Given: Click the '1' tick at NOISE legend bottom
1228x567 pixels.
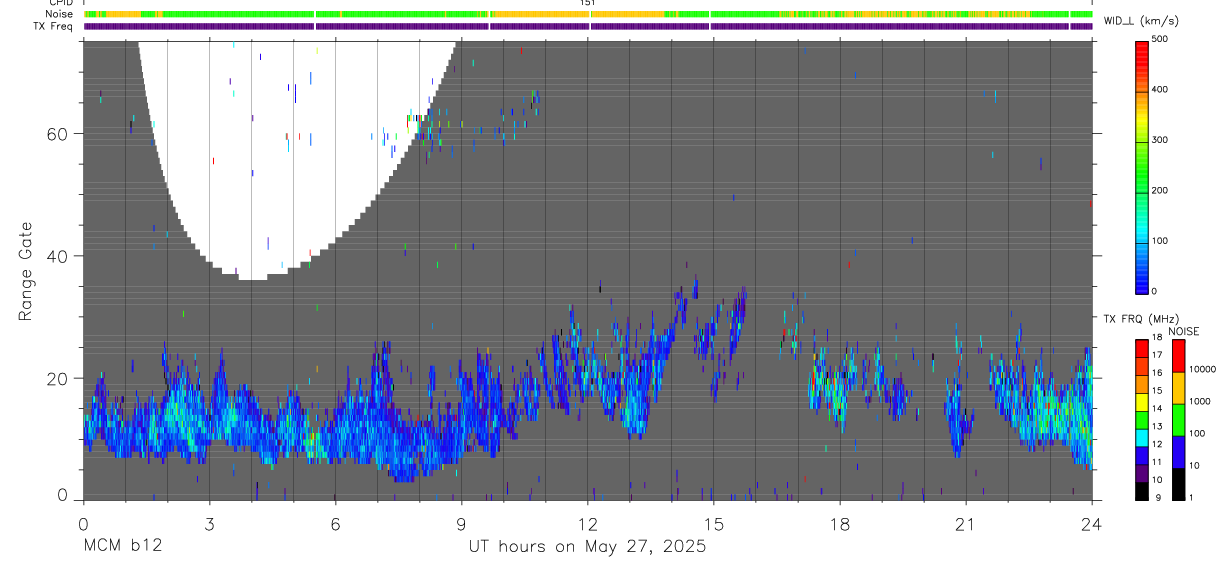Looking at the screenshot, I should coord(1192,498).
